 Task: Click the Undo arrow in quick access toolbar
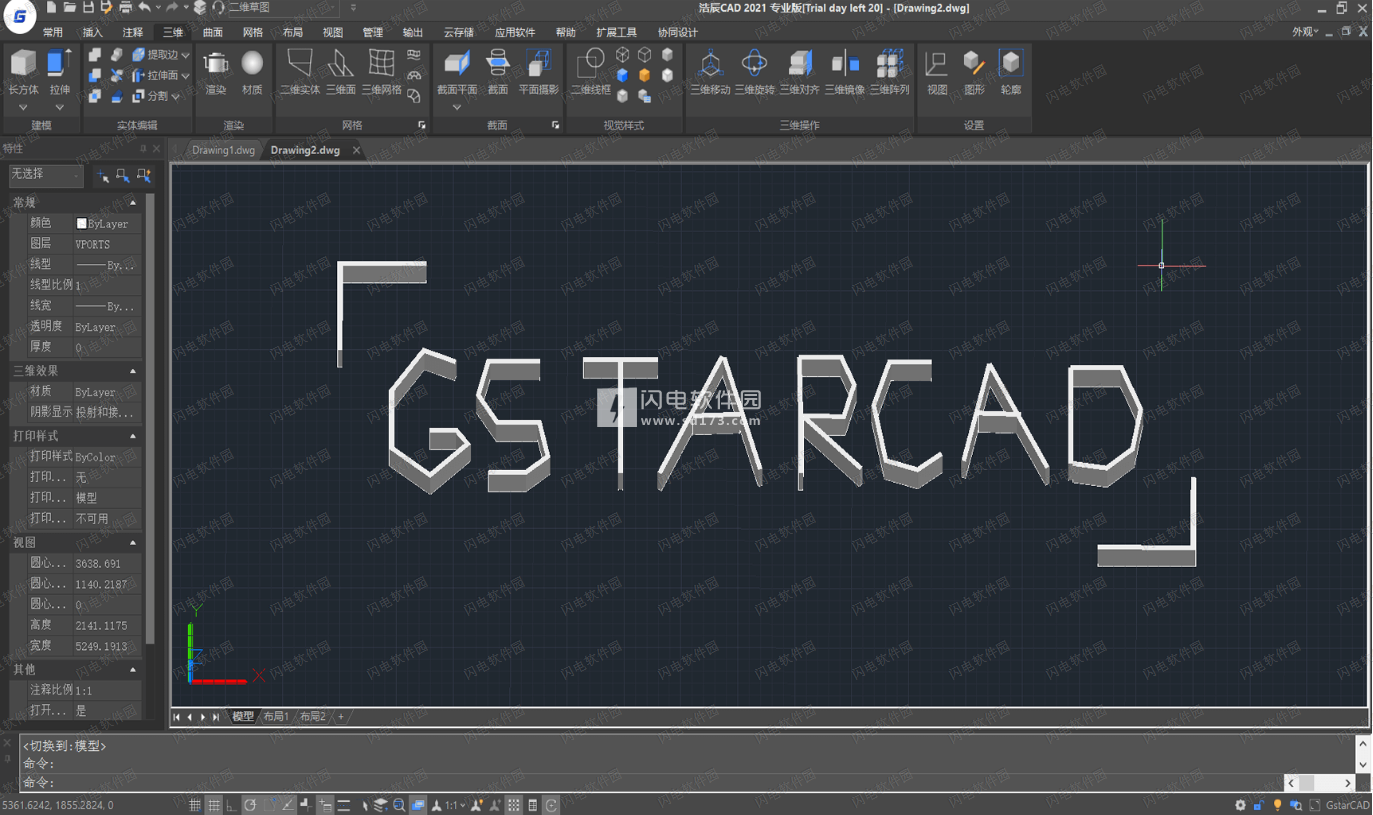145,7
